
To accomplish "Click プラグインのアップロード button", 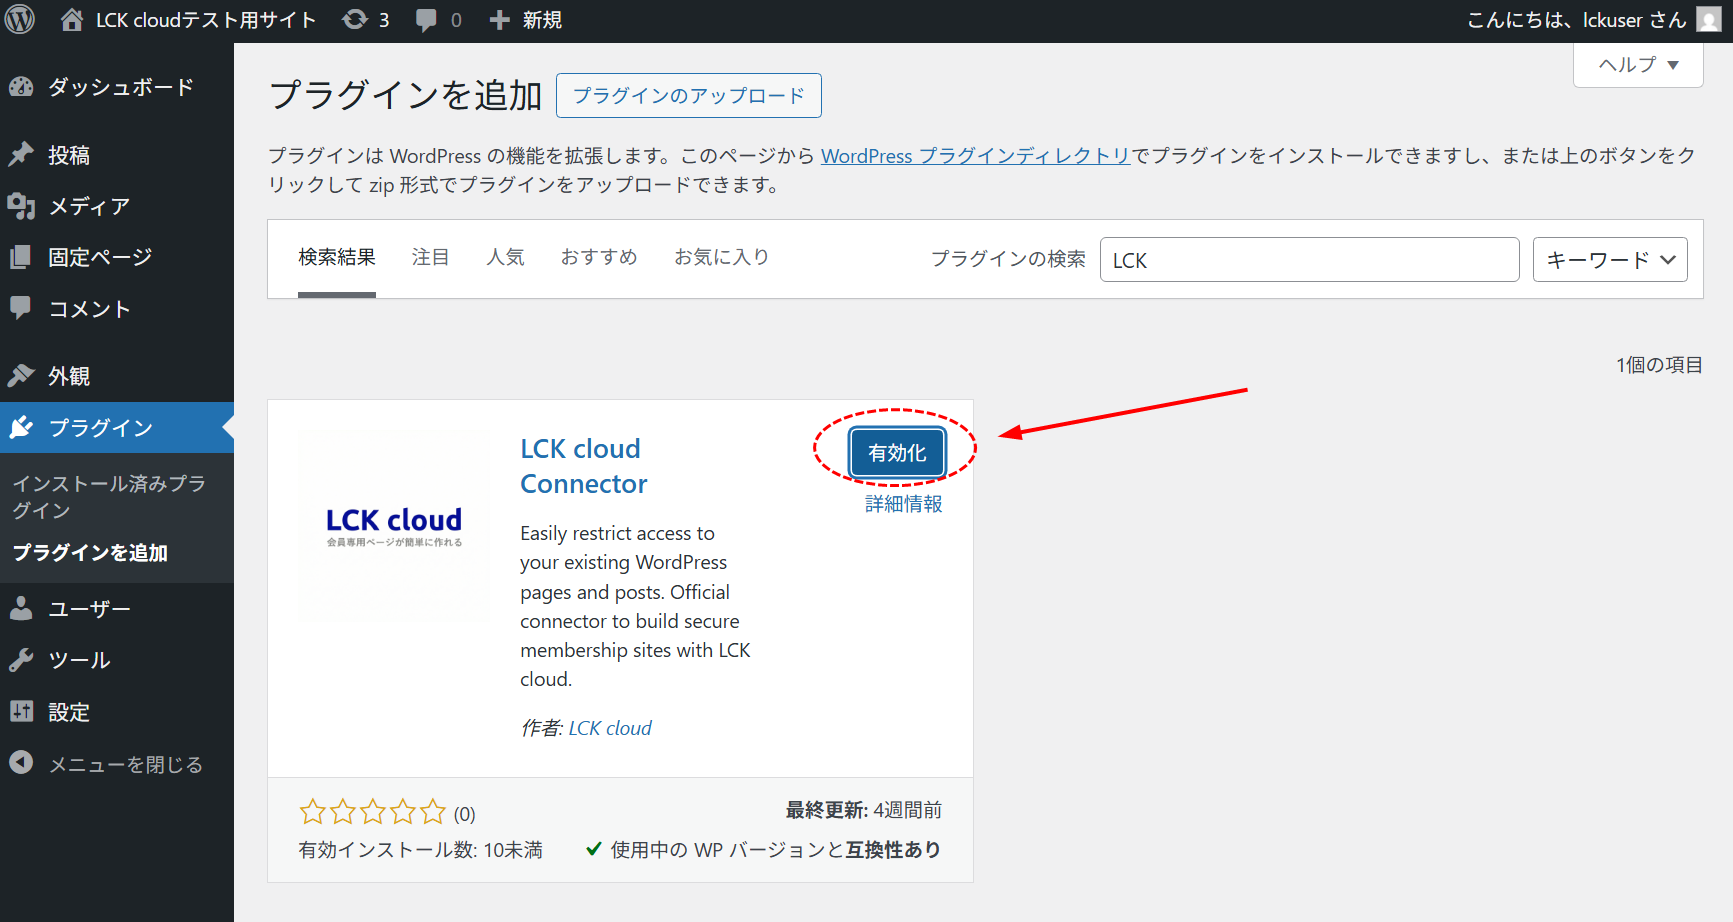I will pyautogui.click(x=688, y=96).
